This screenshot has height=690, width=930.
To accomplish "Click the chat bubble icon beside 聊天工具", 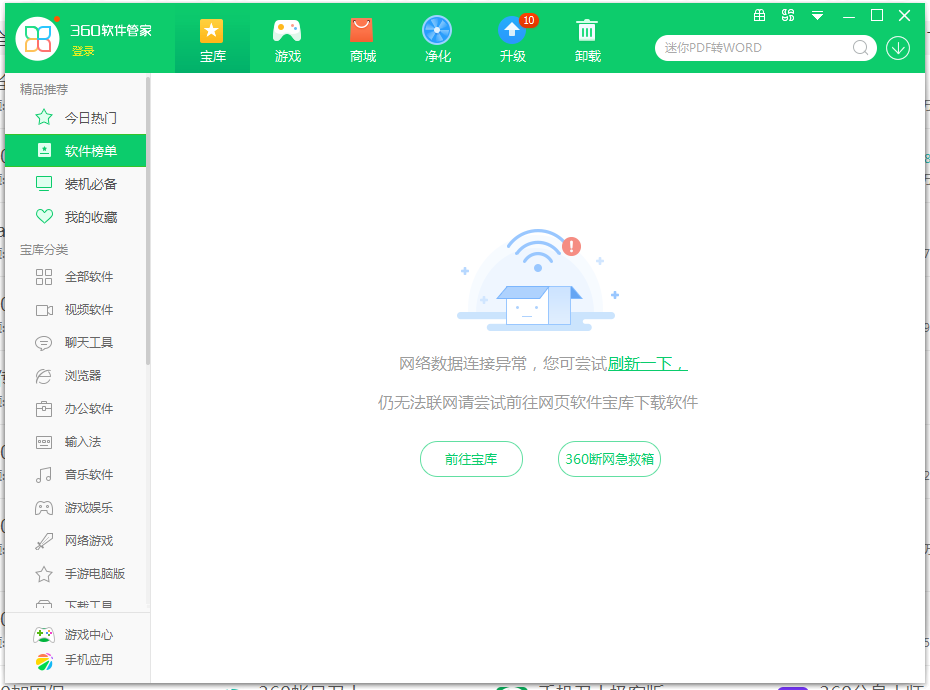I will tap(44, 343).
